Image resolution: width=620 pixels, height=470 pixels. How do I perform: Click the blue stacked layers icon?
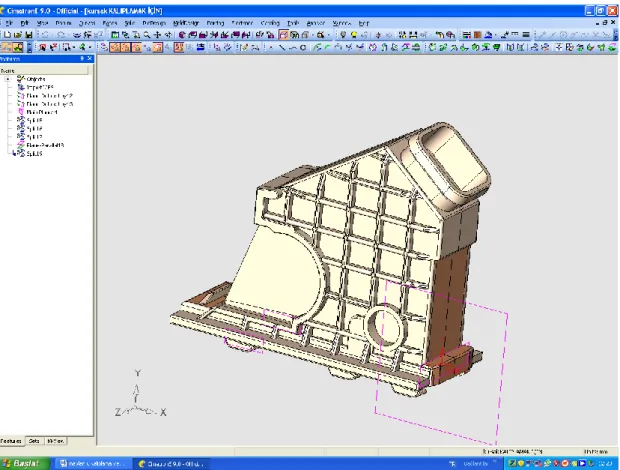tap(201, 47)
